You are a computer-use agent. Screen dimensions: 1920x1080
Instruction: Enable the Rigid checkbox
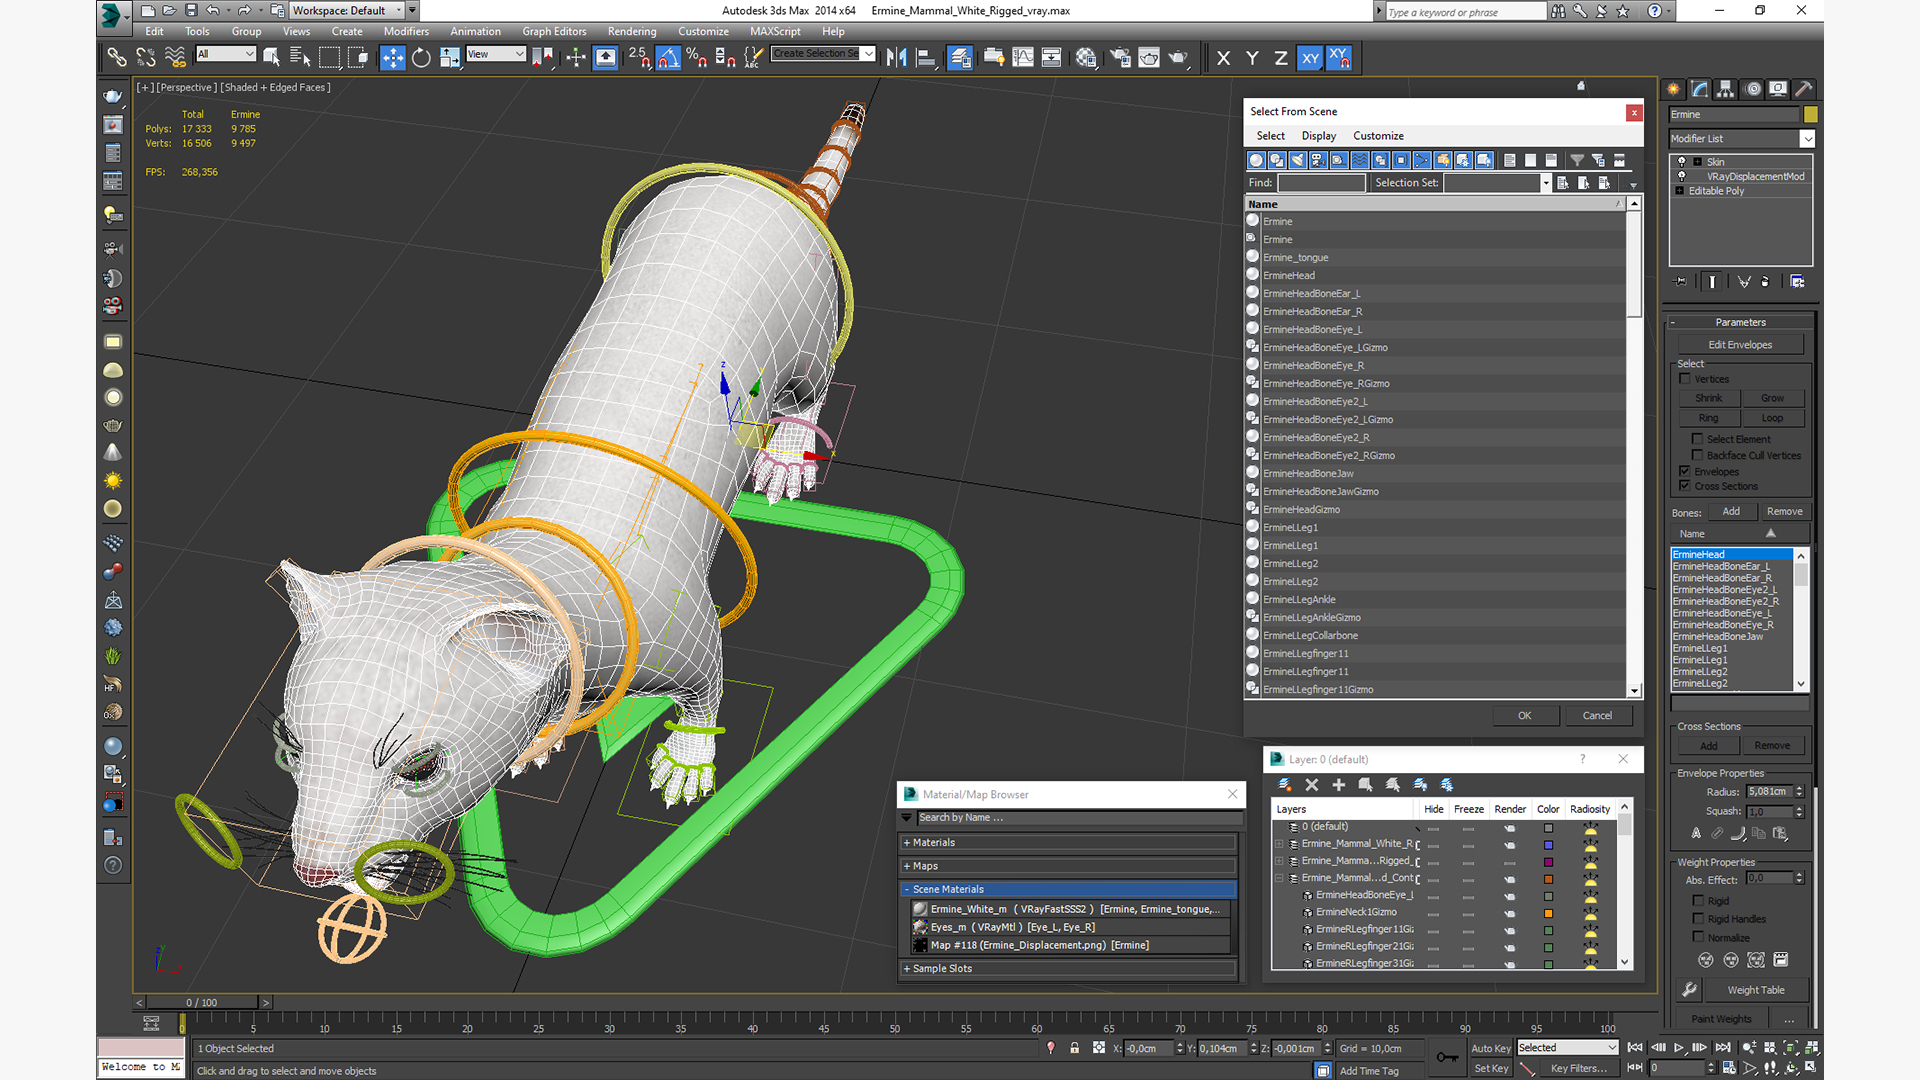click(1698, 900)
